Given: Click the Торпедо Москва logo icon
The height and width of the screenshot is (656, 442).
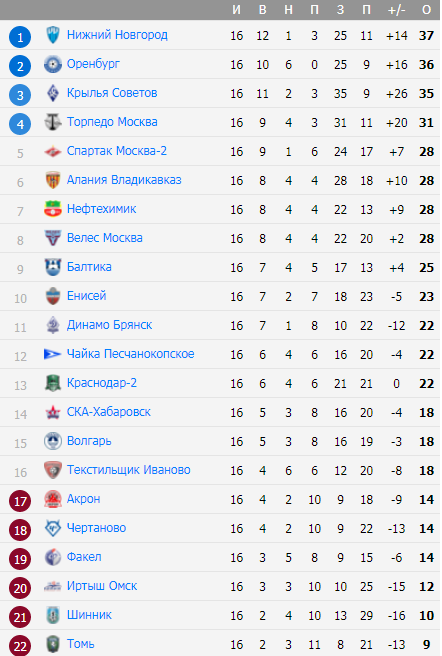Looking at the screenshot, I should (x=53, y=122).
